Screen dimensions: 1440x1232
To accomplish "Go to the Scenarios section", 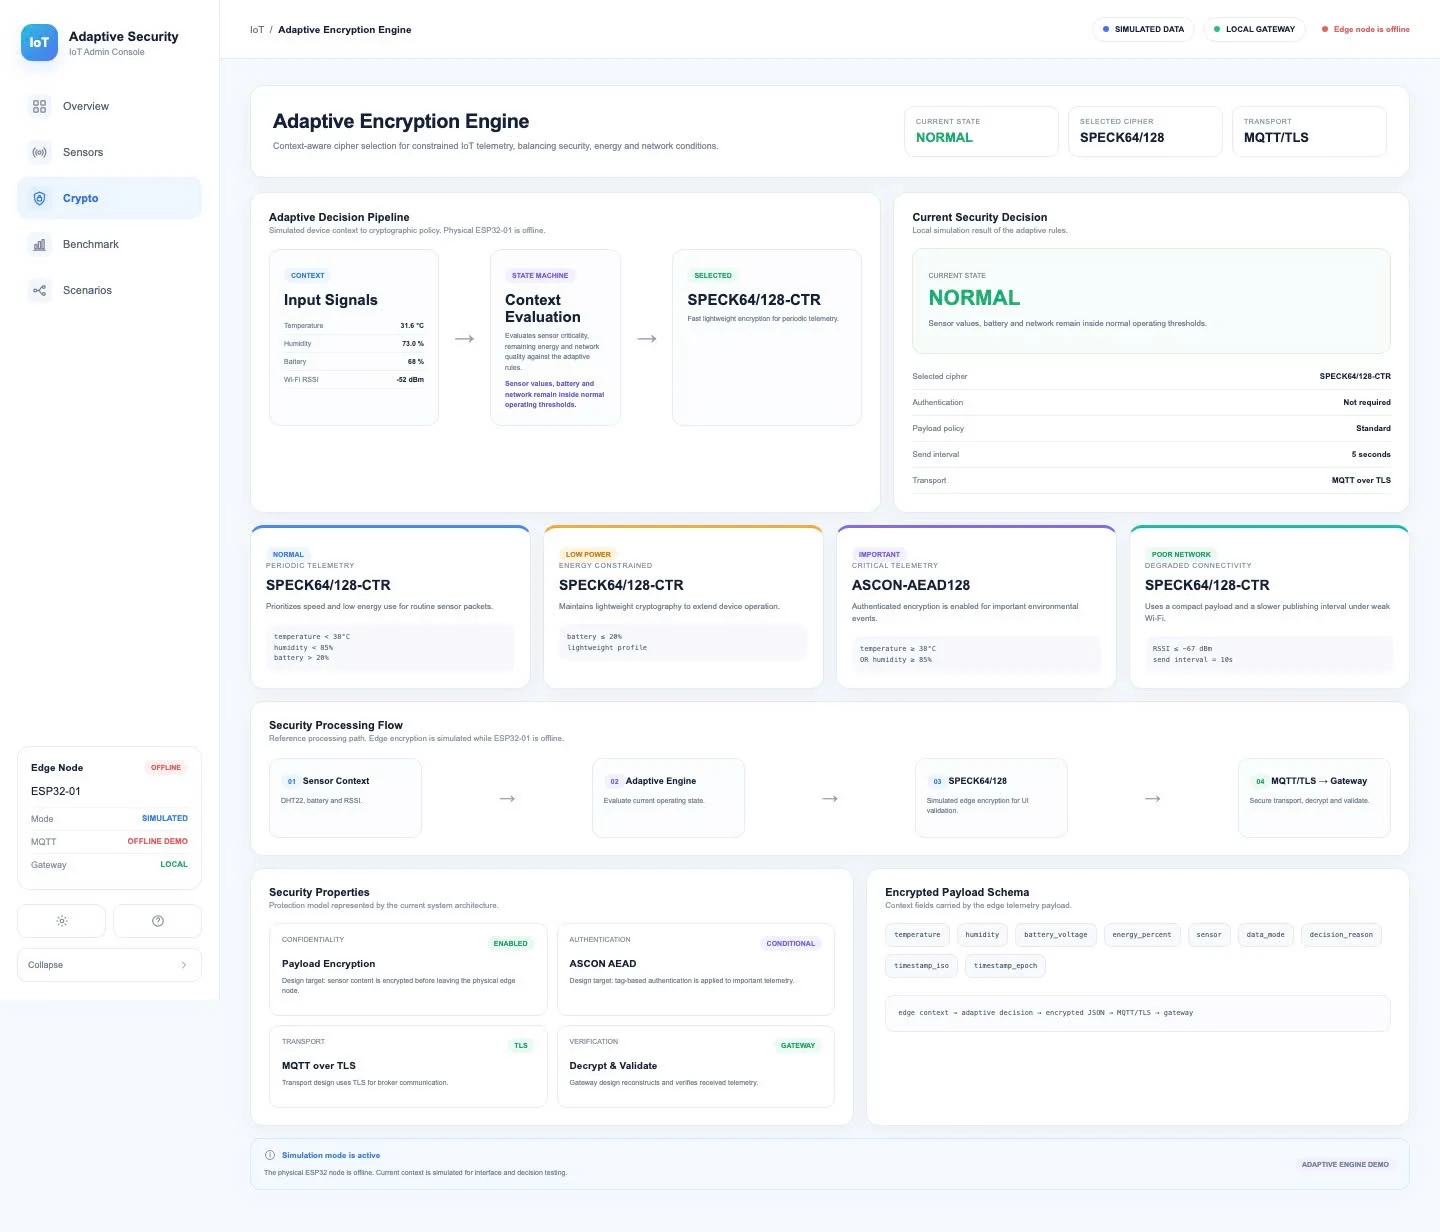I will pos(109,290).
